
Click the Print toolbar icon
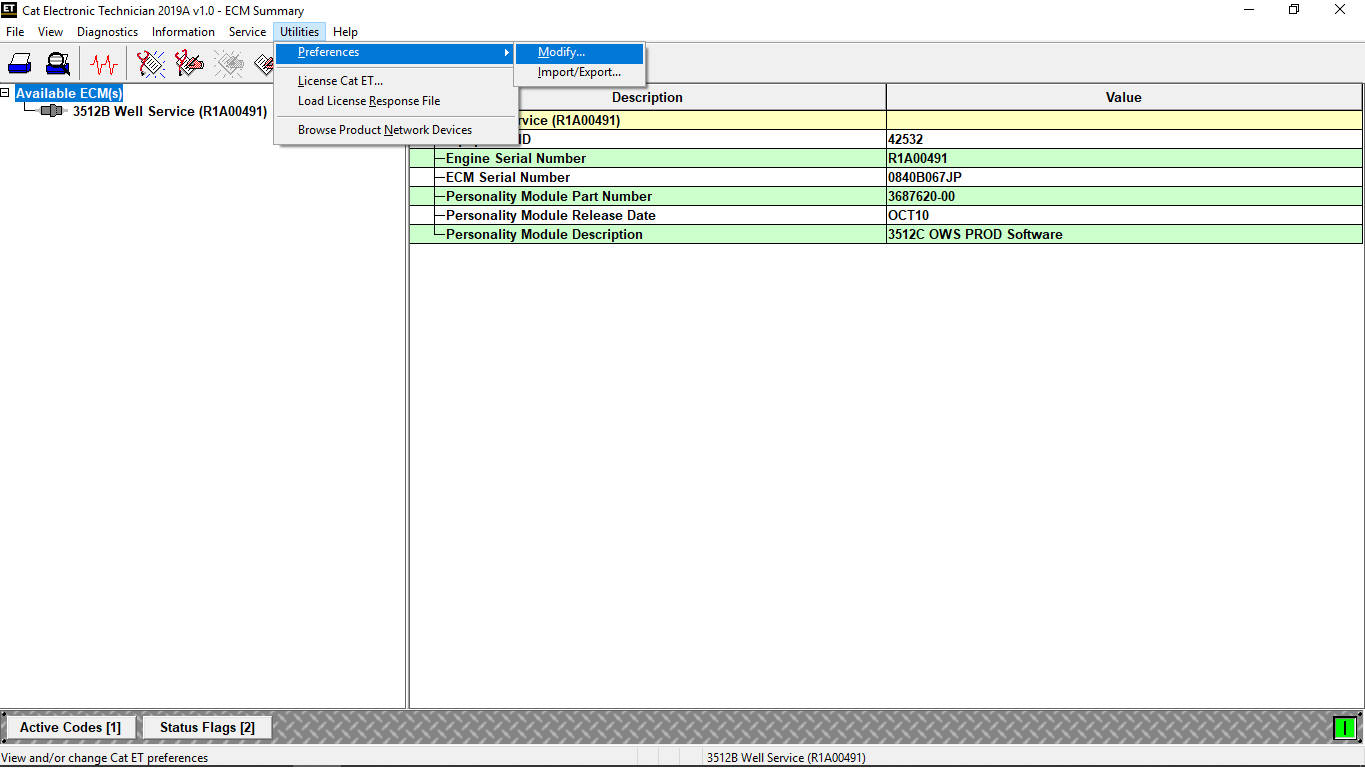(20, 64)
